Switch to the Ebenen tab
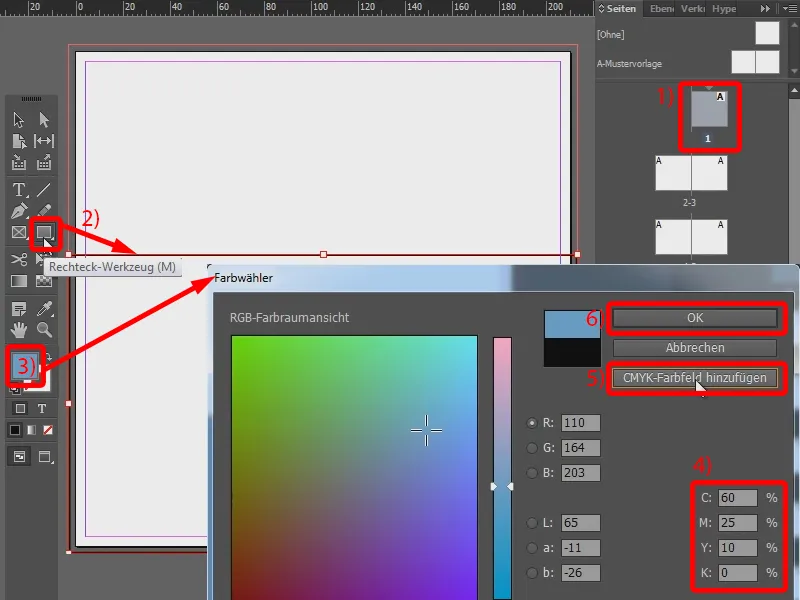This screenshot has width=800, height=600. [662, 10]
